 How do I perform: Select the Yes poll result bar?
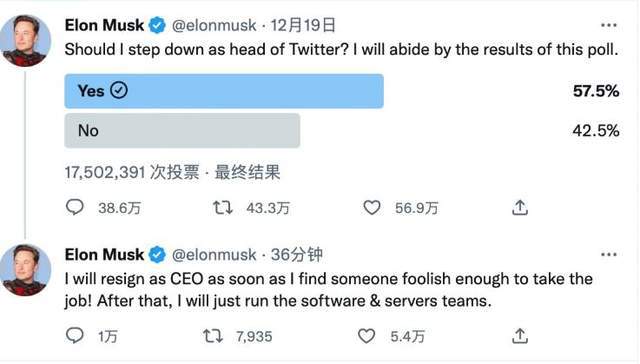click(224, 91)
